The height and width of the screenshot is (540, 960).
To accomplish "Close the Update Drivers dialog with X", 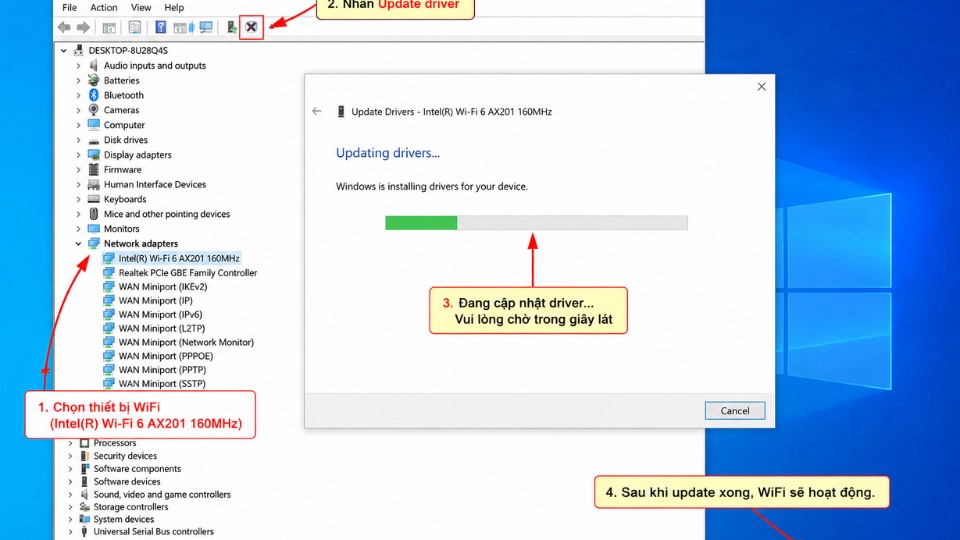I will click(x=761, y=86).
